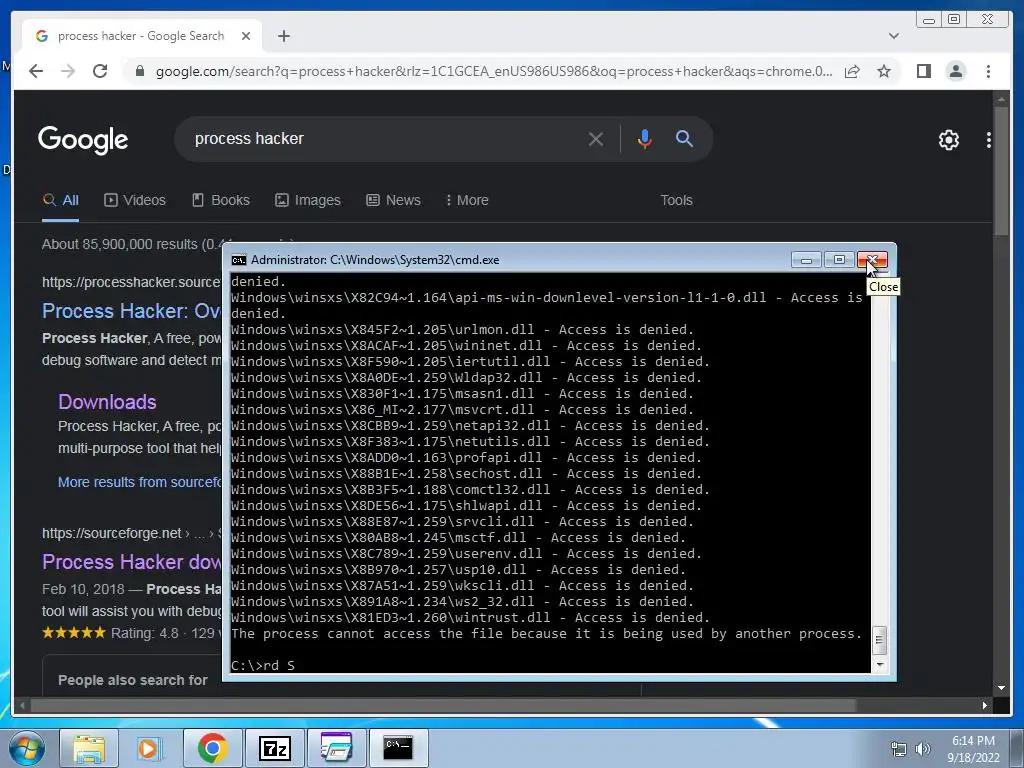Close the Administrator cmd.exe window
Screen dimensions: 1024x768
[x=872, y=260]
